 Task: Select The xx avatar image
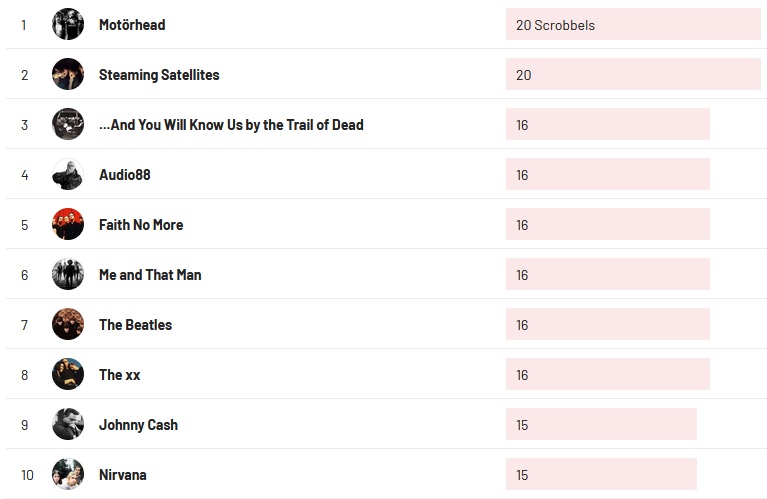click(68, 374)
